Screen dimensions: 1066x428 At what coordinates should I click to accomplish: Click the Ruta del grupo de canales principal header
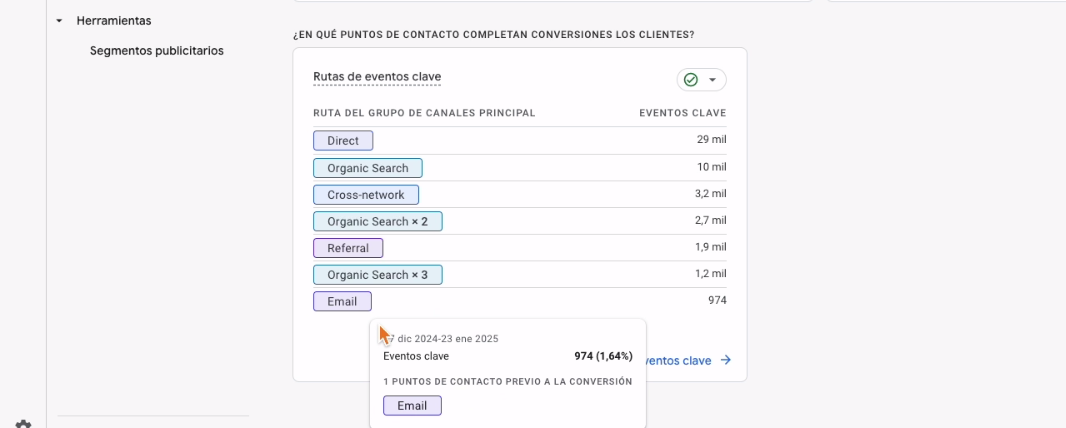coord(424,113)
